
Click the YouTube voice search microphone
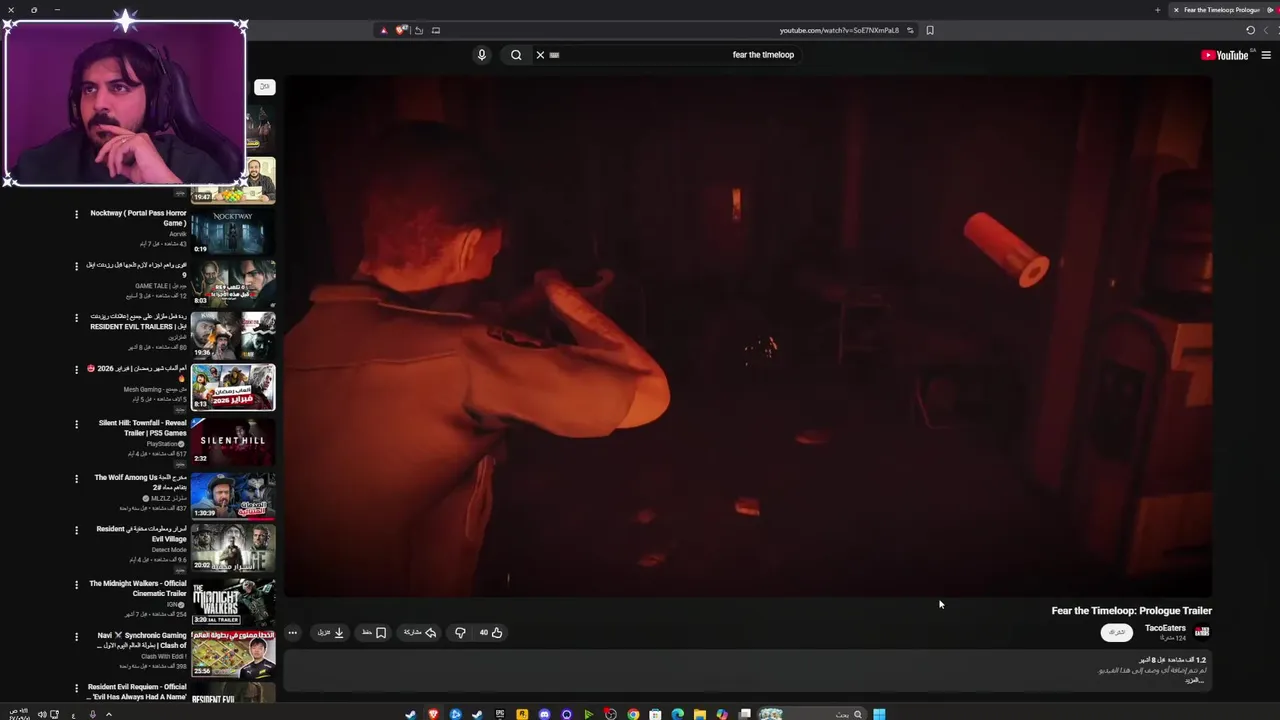coord(481,55)
